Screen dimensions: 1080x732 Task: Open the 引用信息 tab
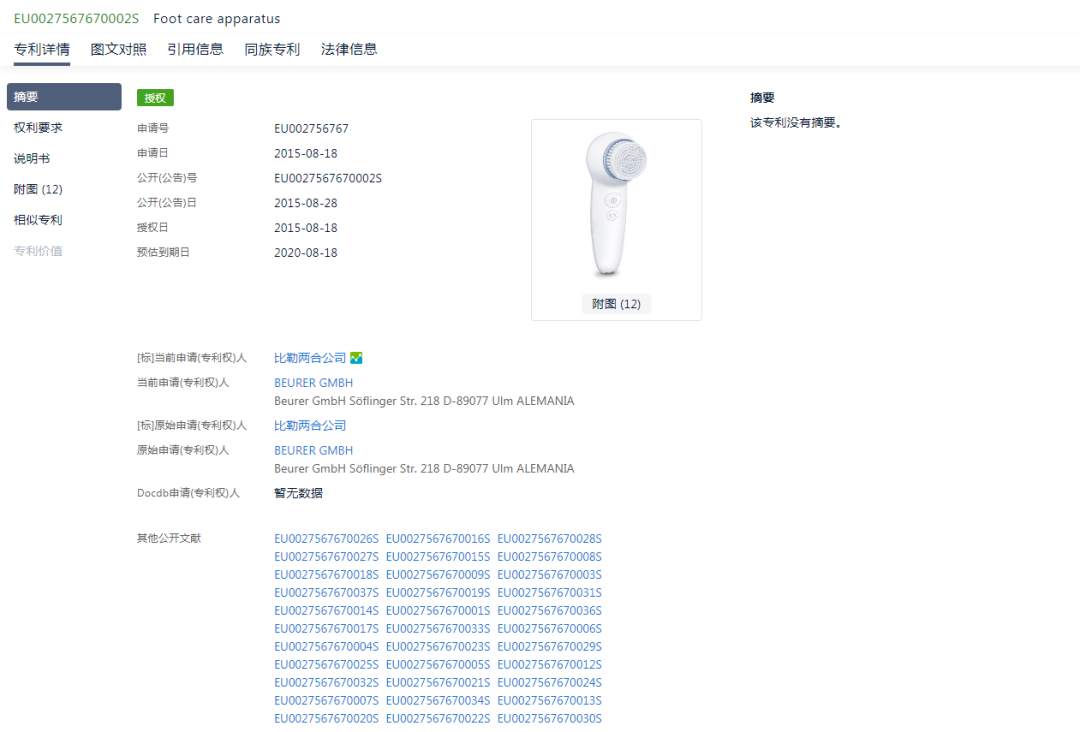tap(196, 50)
